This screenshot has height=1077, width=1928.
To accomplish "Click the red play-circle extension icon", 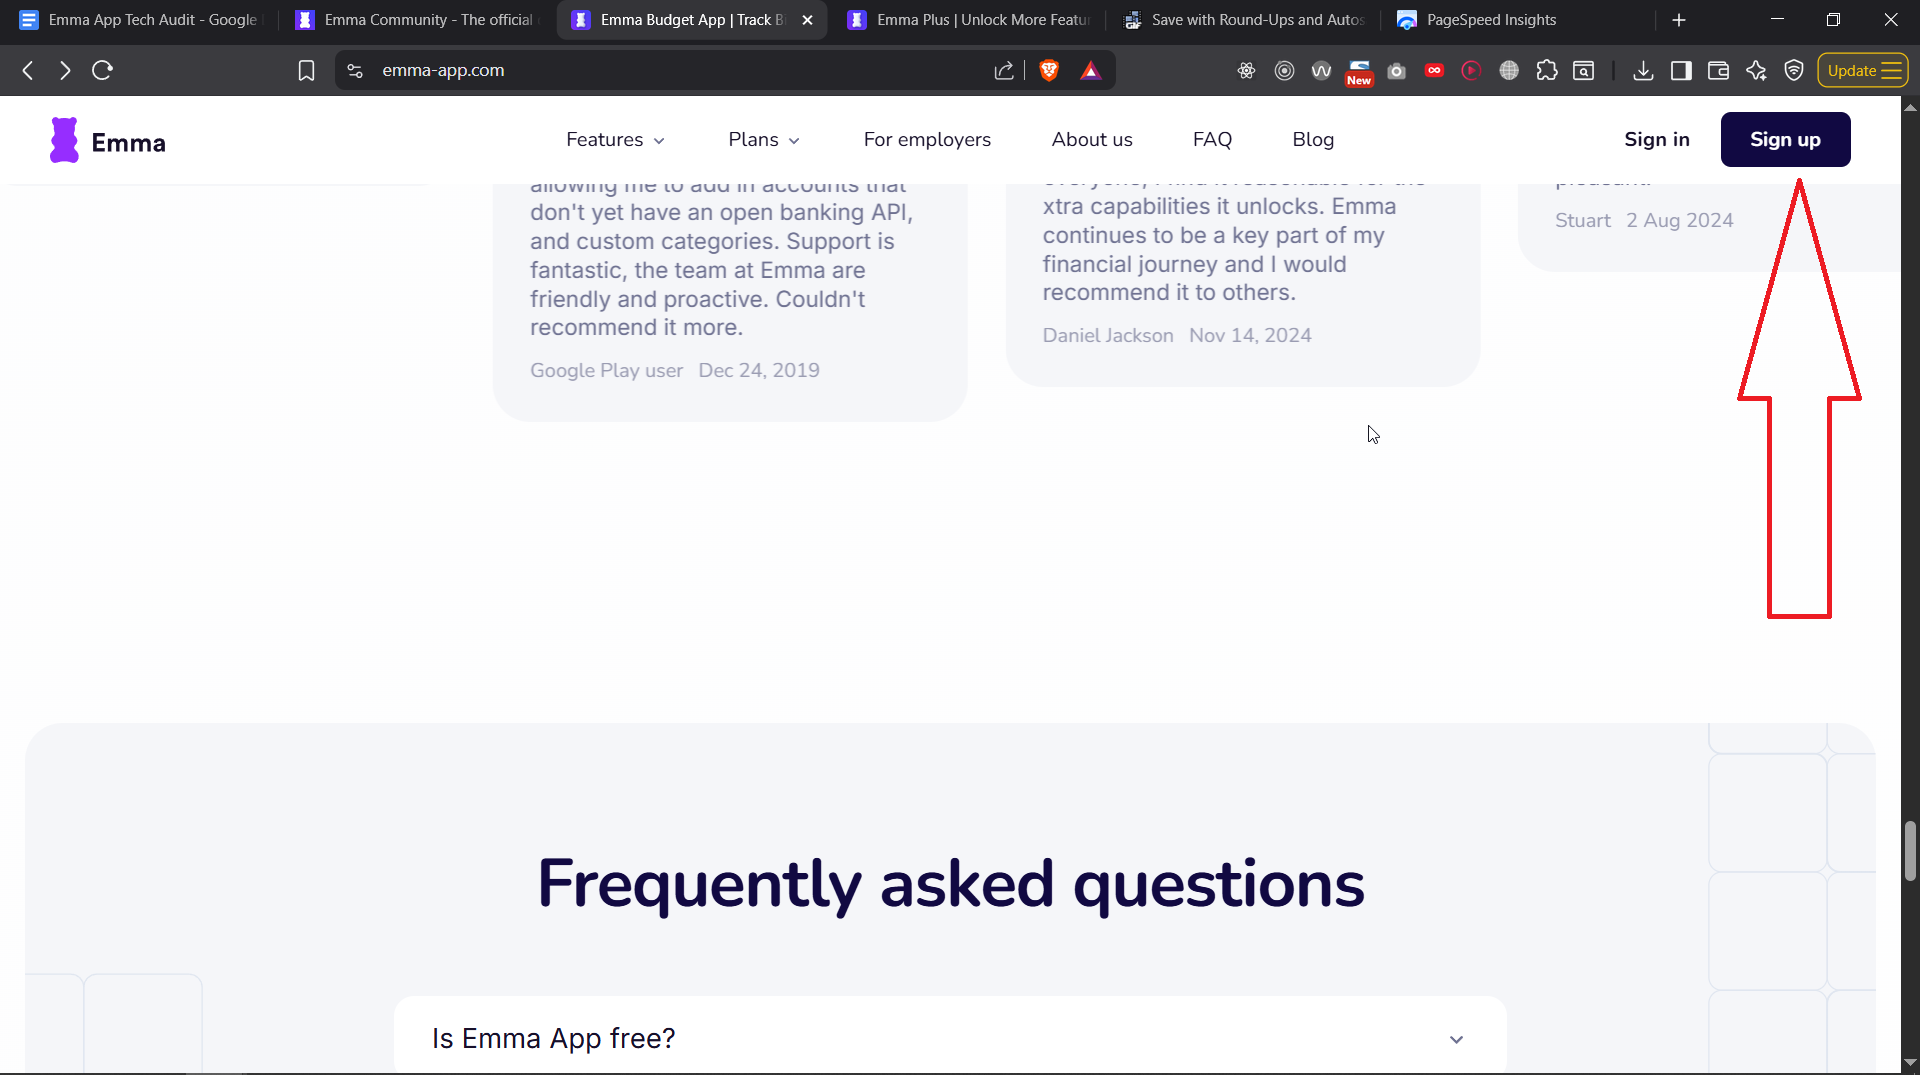I will click(1471, 70).
